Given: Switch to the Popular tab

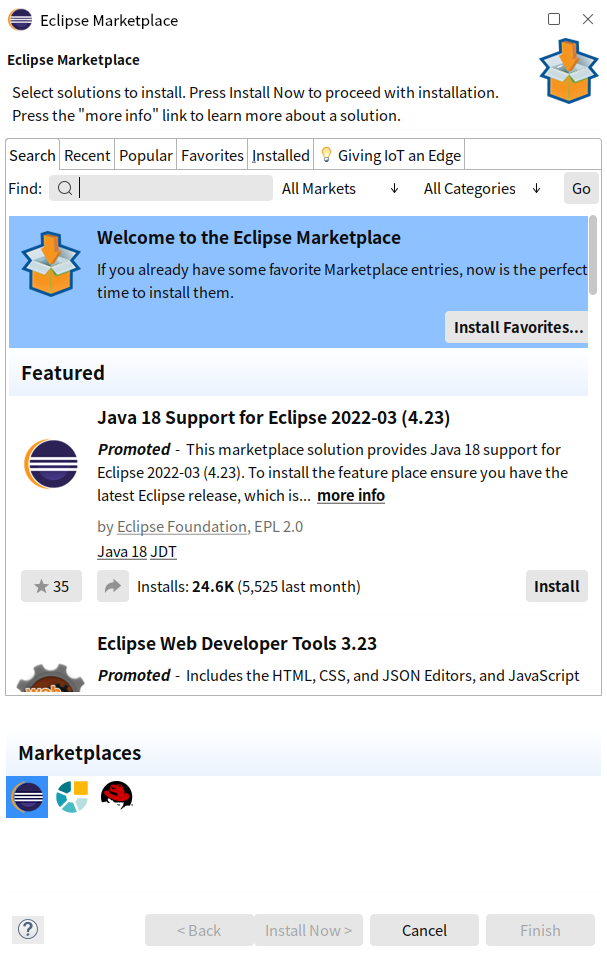Looking at the screenshot, I should click(145, 155).
